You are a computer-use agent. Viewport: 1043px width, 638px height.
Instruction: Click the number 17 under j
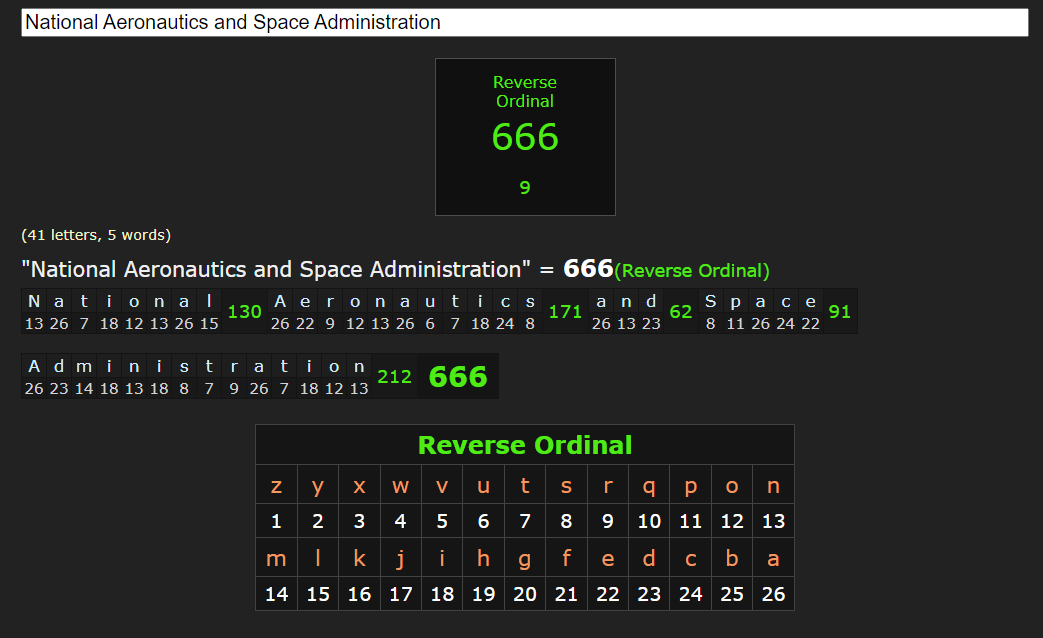coord(400,594)
